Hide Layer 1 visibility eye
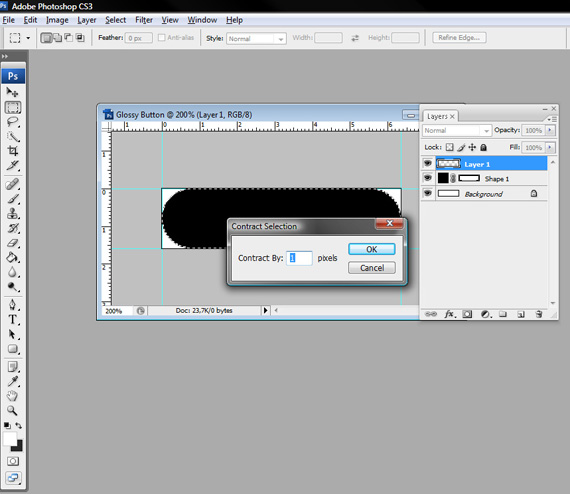Screen dimensions: 570x494 428,163
